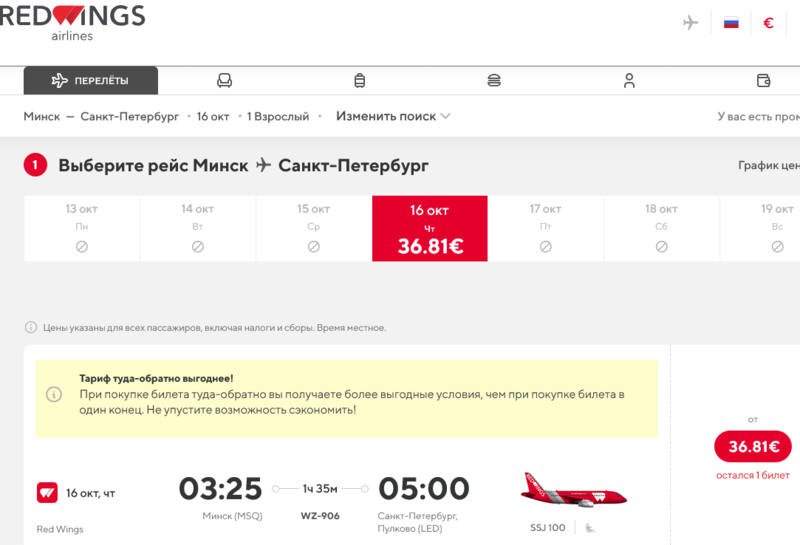Click the seat legroom icon near SSJ 100

pos(590,527)
